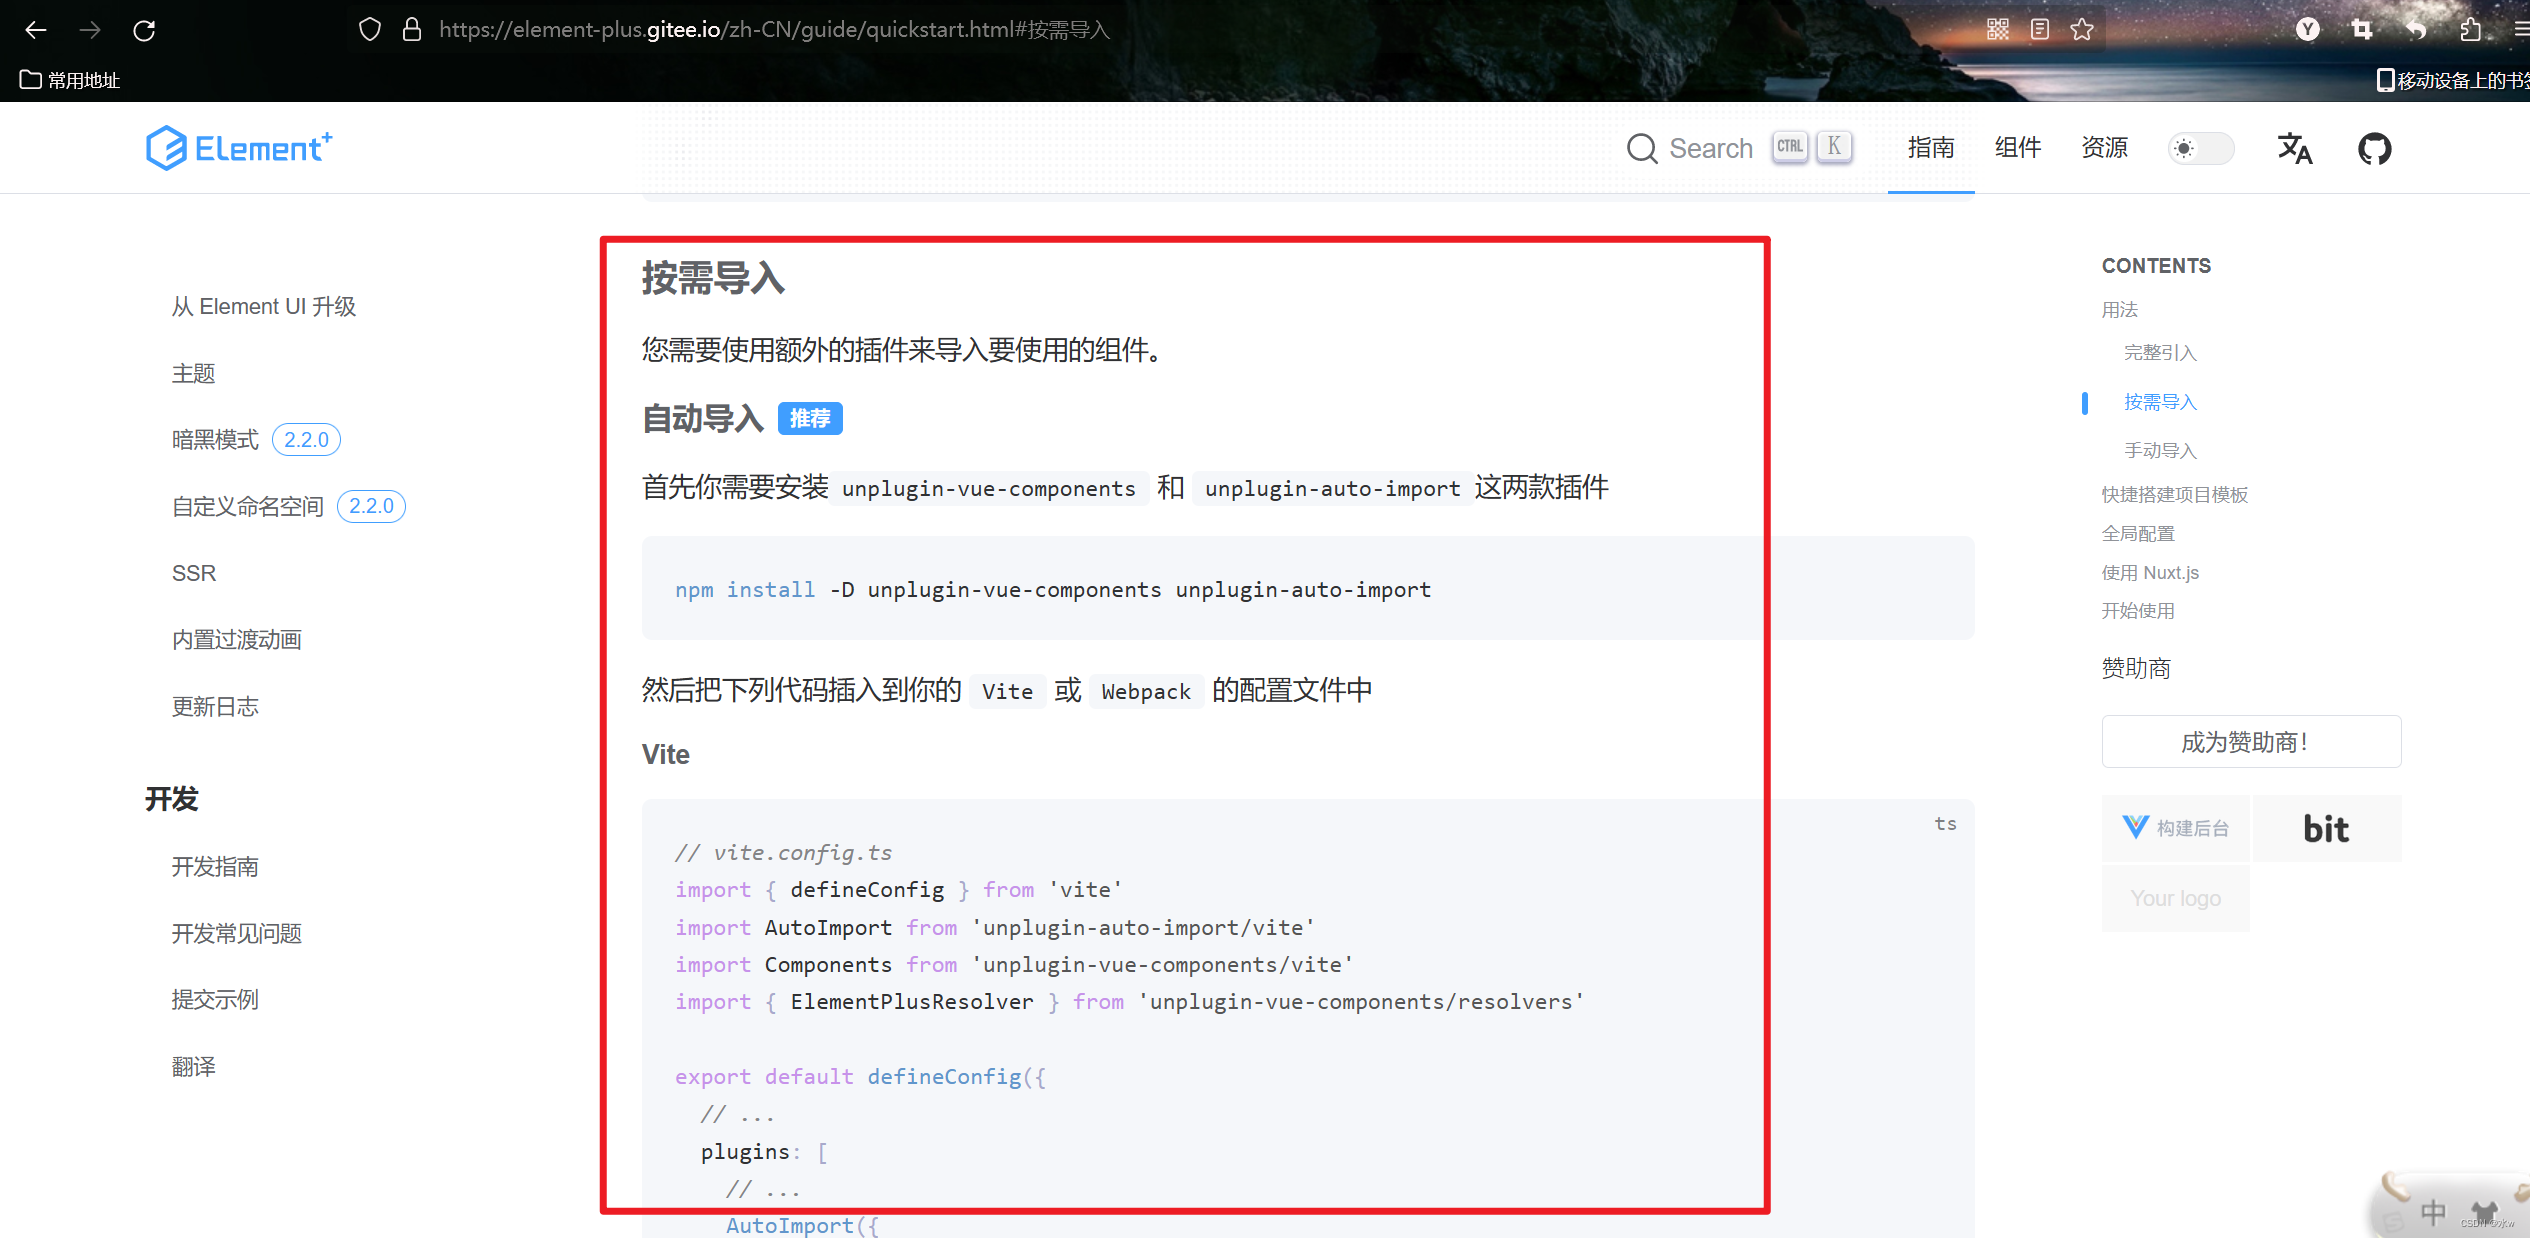
Task: Click the undo arrow toolbar icon
Action: [2415, 30]
